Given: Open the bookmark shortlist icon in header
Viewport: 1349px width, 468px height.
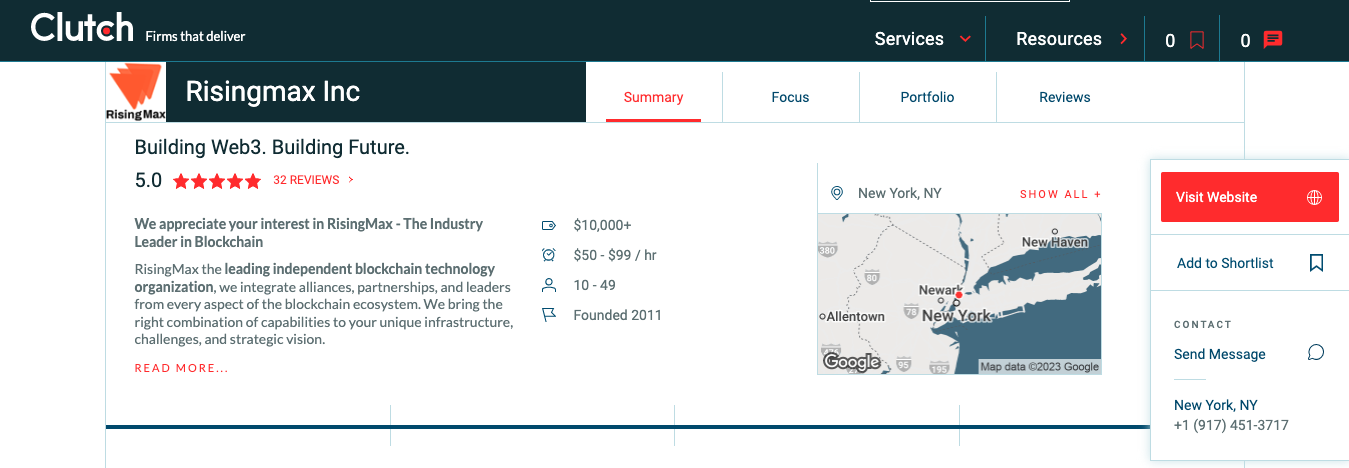Looking at the screenshot, I should click(x=1197, y=41).
